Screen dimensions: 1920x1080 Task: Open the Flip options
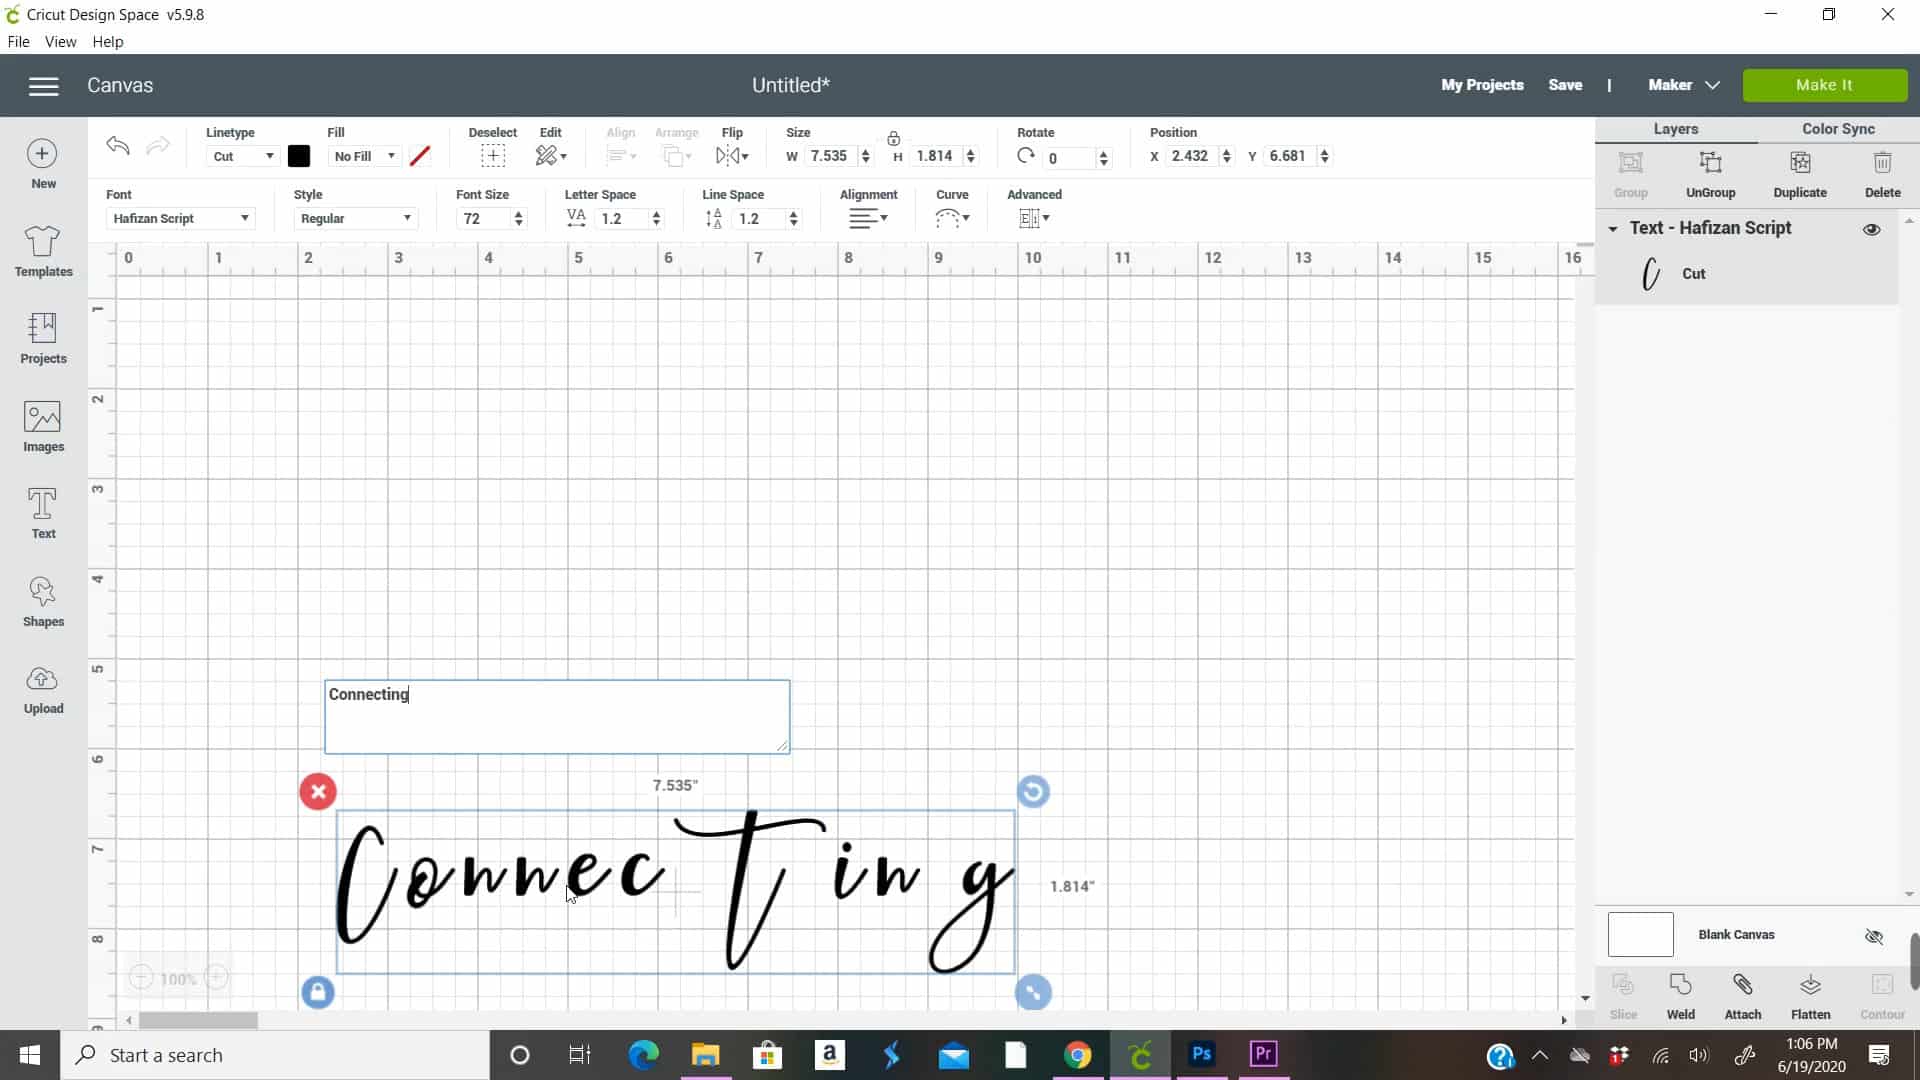[x=732, y=156]
